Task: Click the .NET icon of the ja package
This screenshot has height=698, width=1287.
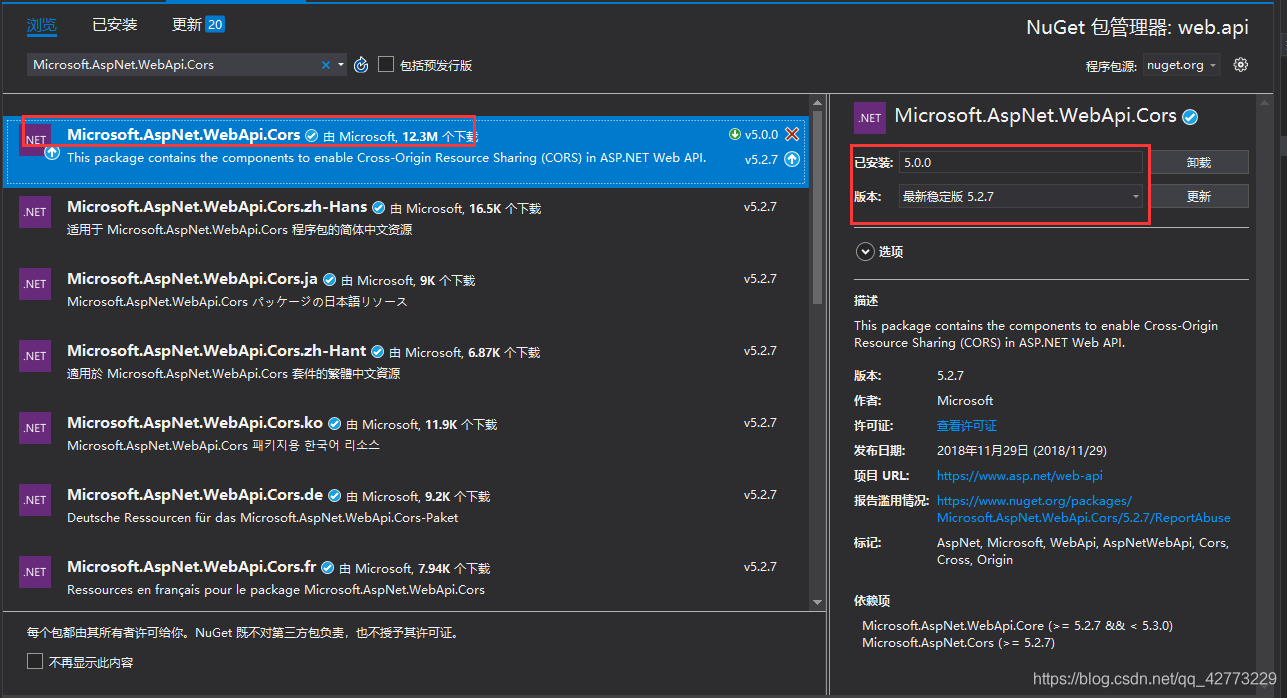Action: (x=35, y=284)
